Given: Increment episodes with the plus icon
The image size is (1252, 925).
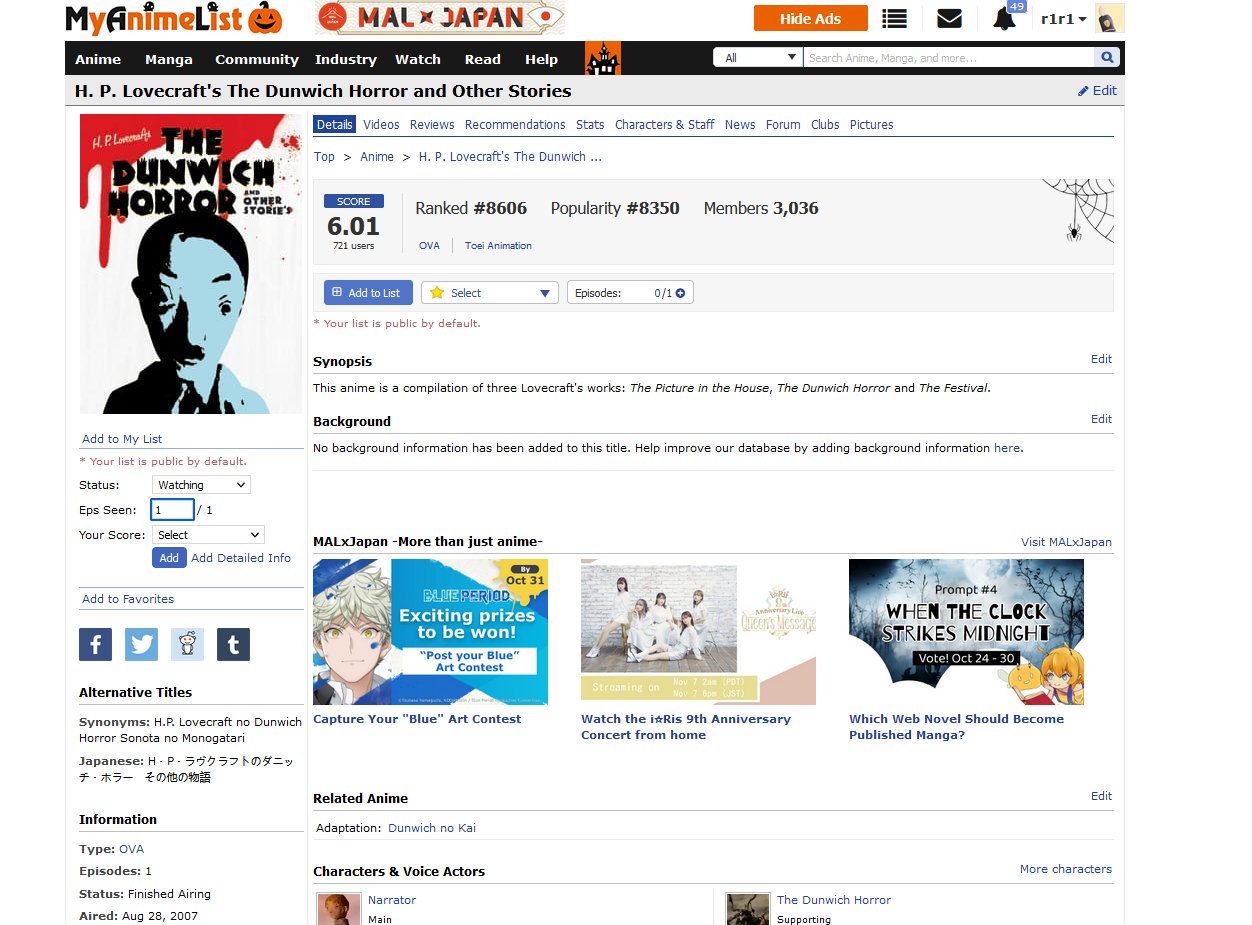Looking at the screenshot, I should pos(680,293).
